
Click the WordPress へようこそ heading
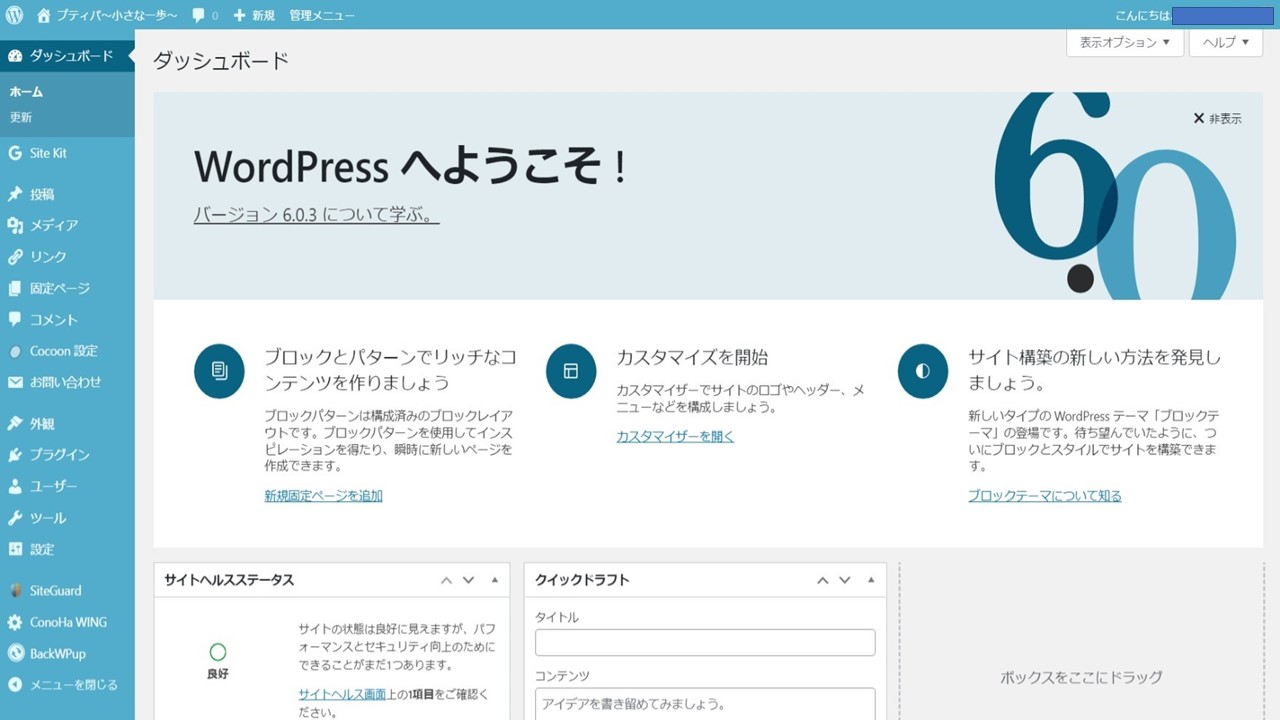[x=410, y=166]
